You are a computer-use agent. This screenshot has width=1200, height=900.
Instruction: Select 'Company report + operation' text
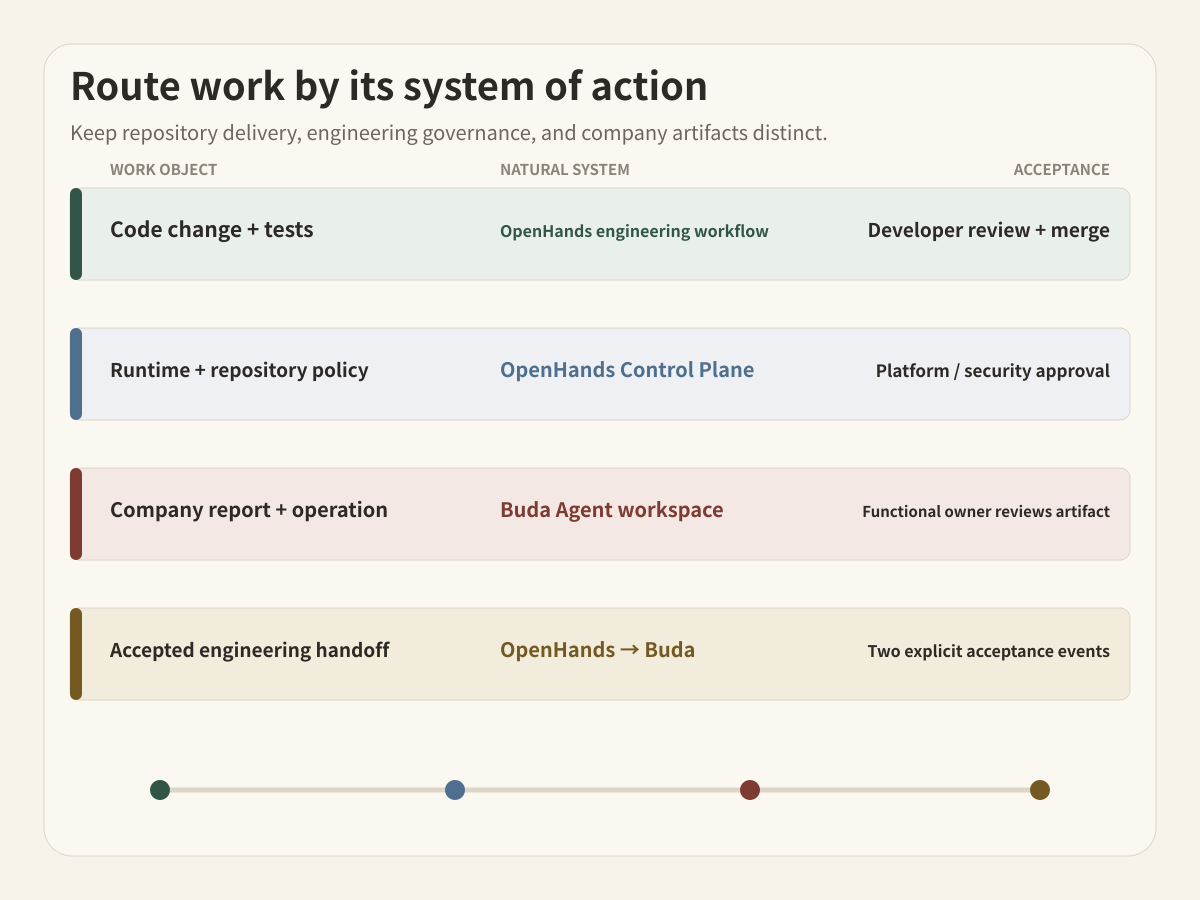tap(249, 510)
